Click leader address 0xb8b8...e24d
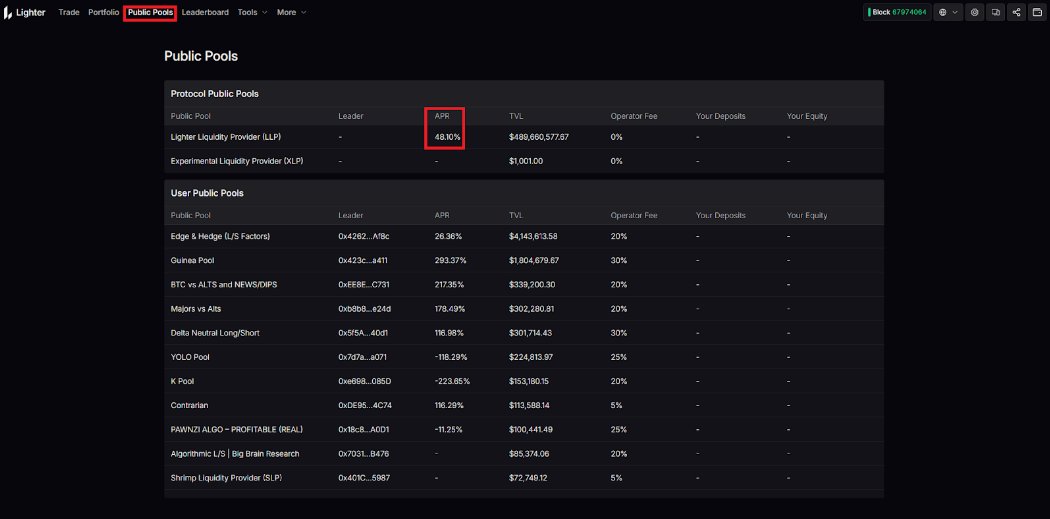Image resolution: width=1050 pixels, height=519 pixels. tap(364, 309)
